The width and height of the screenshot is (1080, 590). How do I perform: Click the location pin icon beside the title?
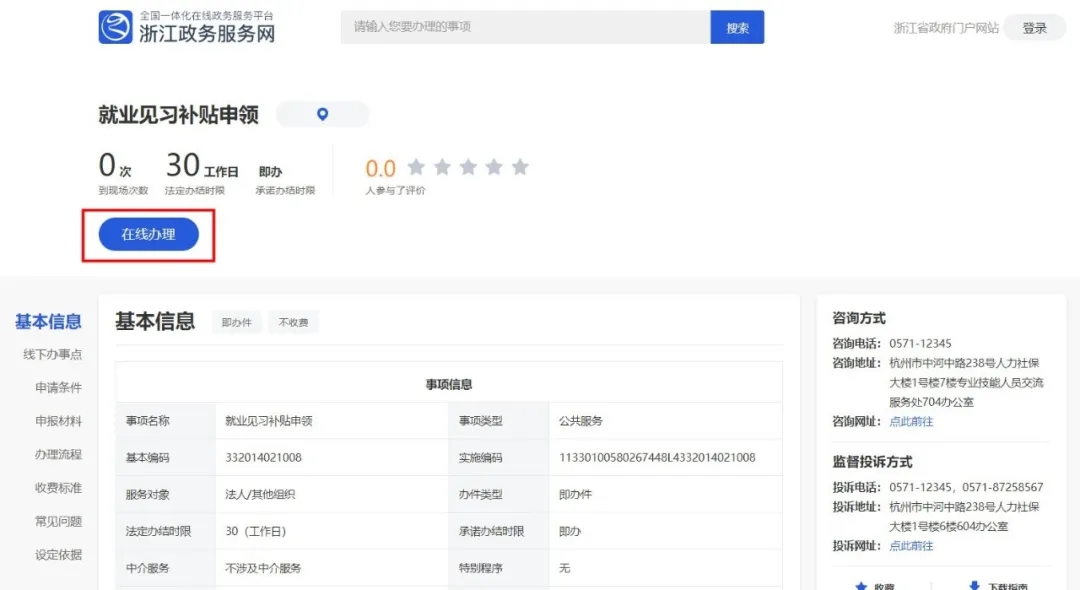click(322, 113)
